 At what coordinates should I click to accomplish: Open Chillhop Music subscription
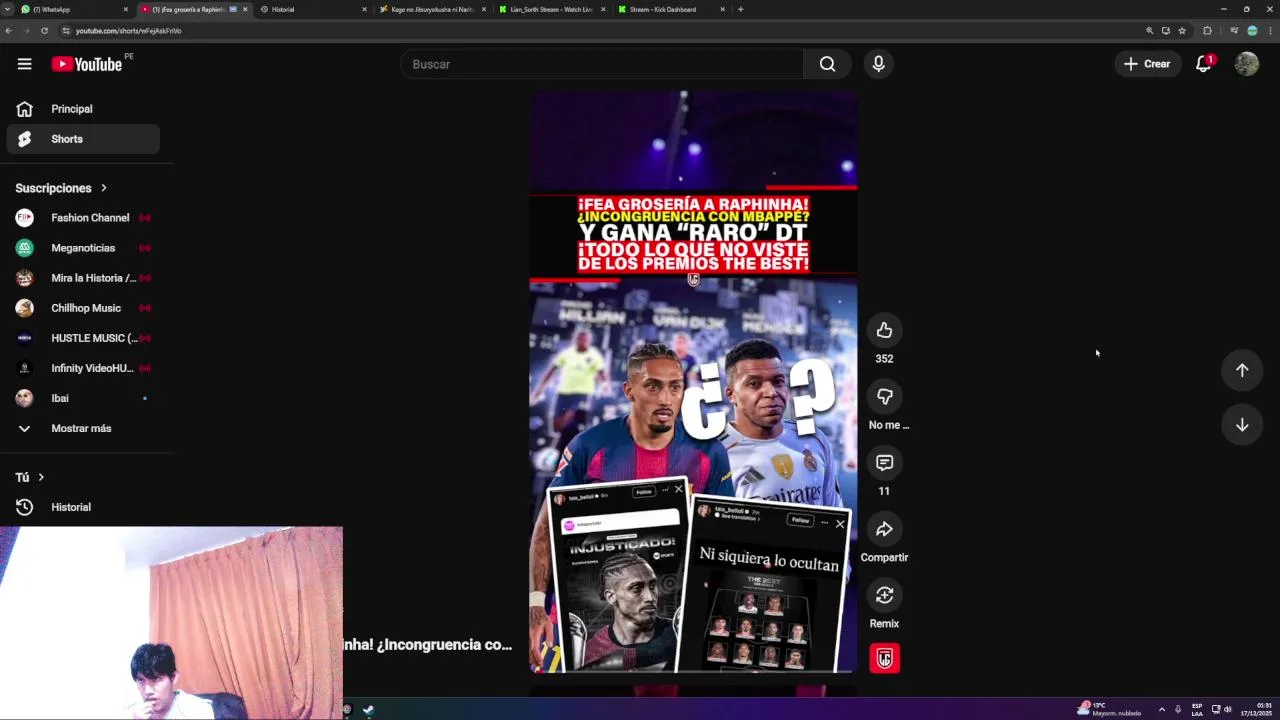[83, 308]
